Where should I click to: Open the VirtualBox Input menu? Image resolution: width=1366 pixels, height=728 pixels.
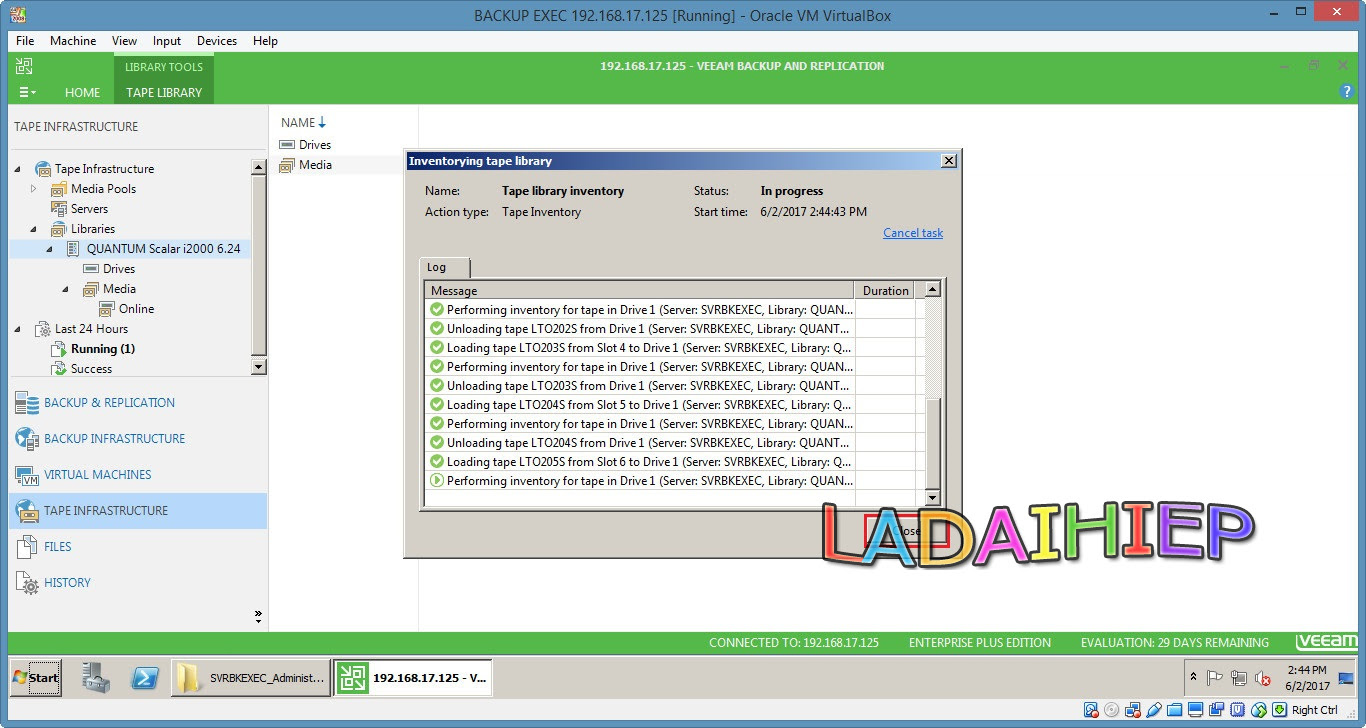[167, 41]
